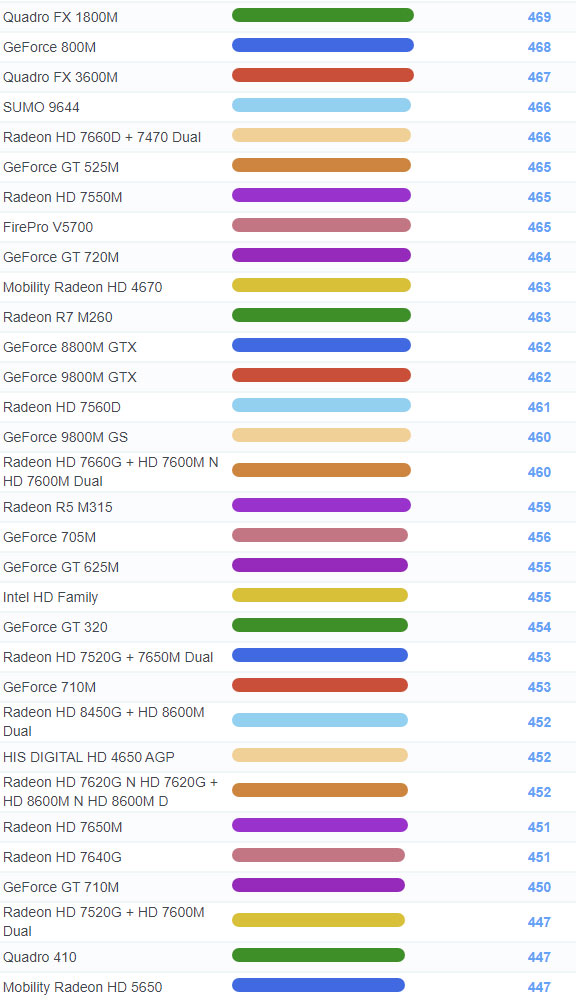Click score 454 for GeForce GT 320

click(x=539, y=627)
